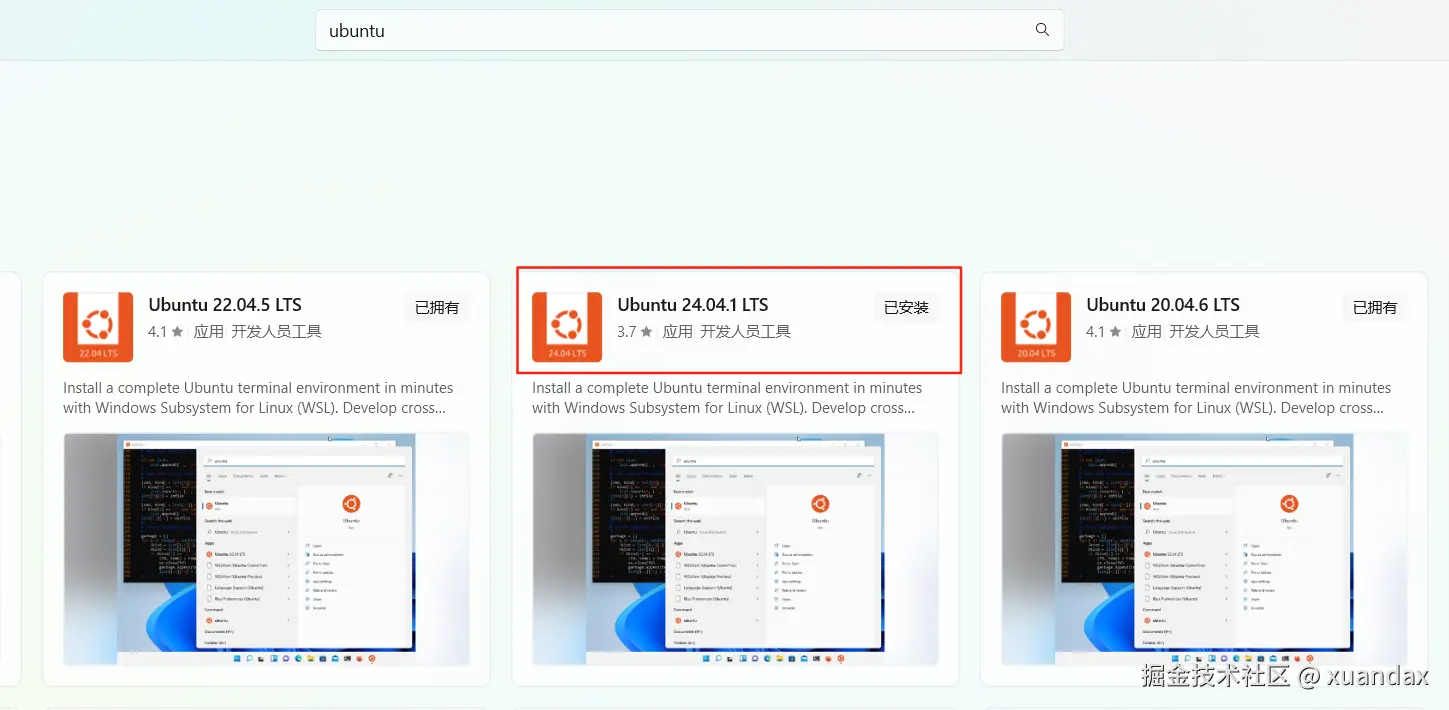
Task: Click 开发人员工具 label on Ubuntu 22.04.5 card
Action: pyautogui.click(x=277, y=332)
